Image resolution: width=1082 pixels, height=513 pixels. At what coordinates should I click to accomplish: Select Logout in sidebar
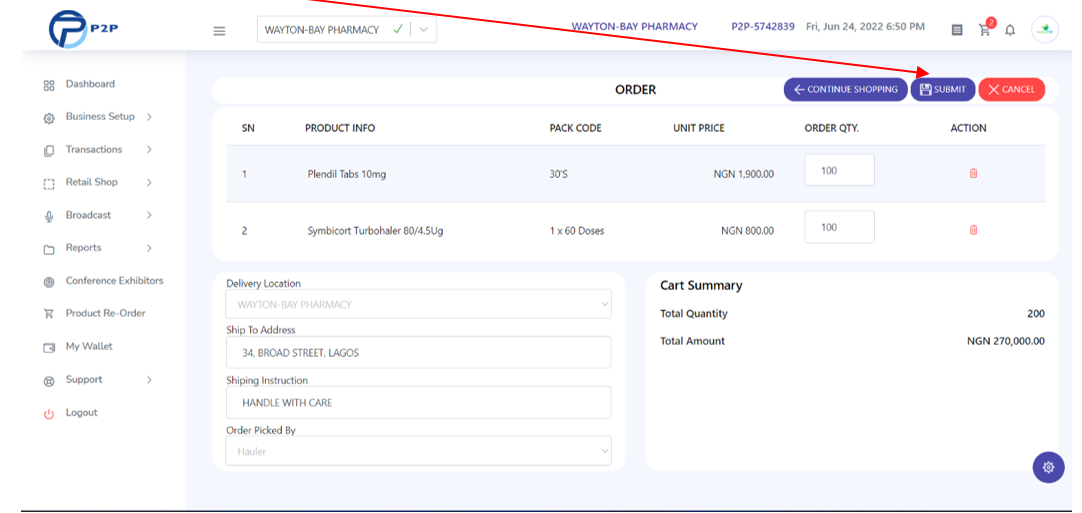[x=81, y=413]
